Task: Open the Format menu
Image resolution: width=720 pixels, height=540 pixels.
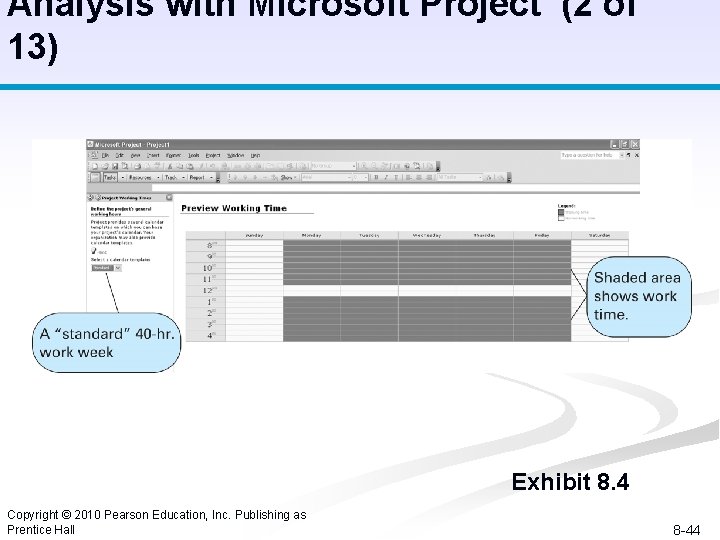Action: coord(173,155)
